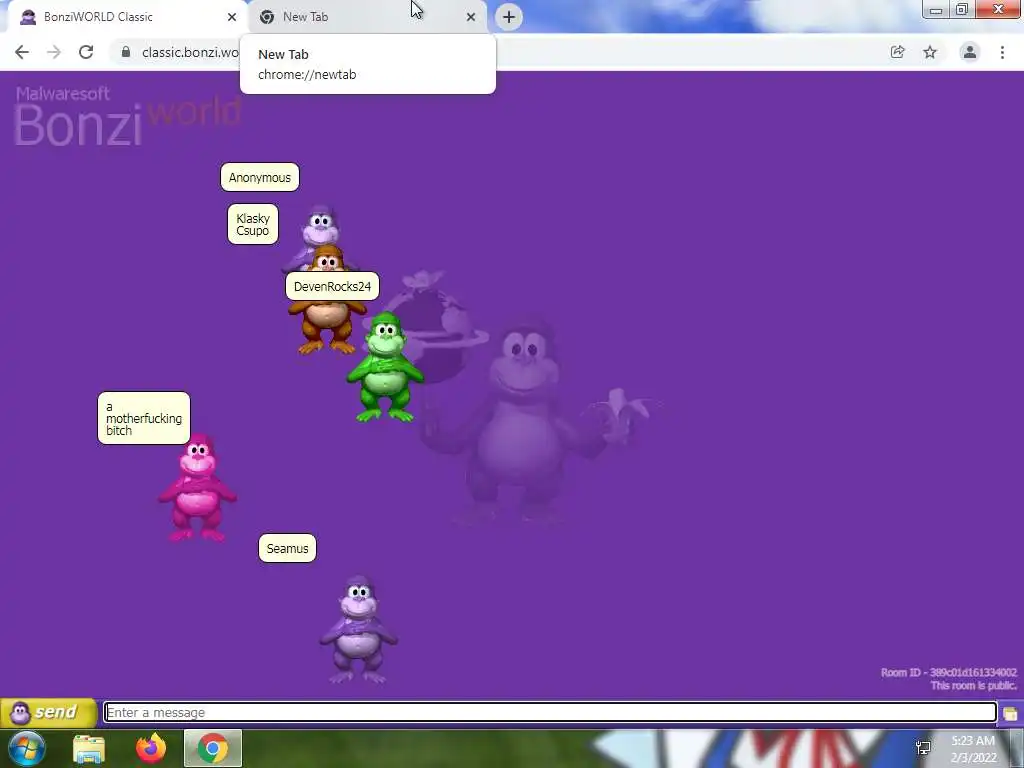Click Chrome taskbar button
The image size is (1024, 768).
(x=213, y=748)
